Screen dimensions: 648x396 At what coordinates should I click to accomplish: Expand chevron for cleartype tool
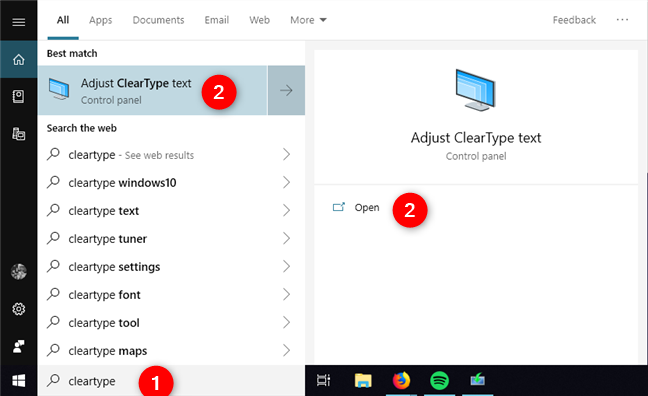point(286,322)
